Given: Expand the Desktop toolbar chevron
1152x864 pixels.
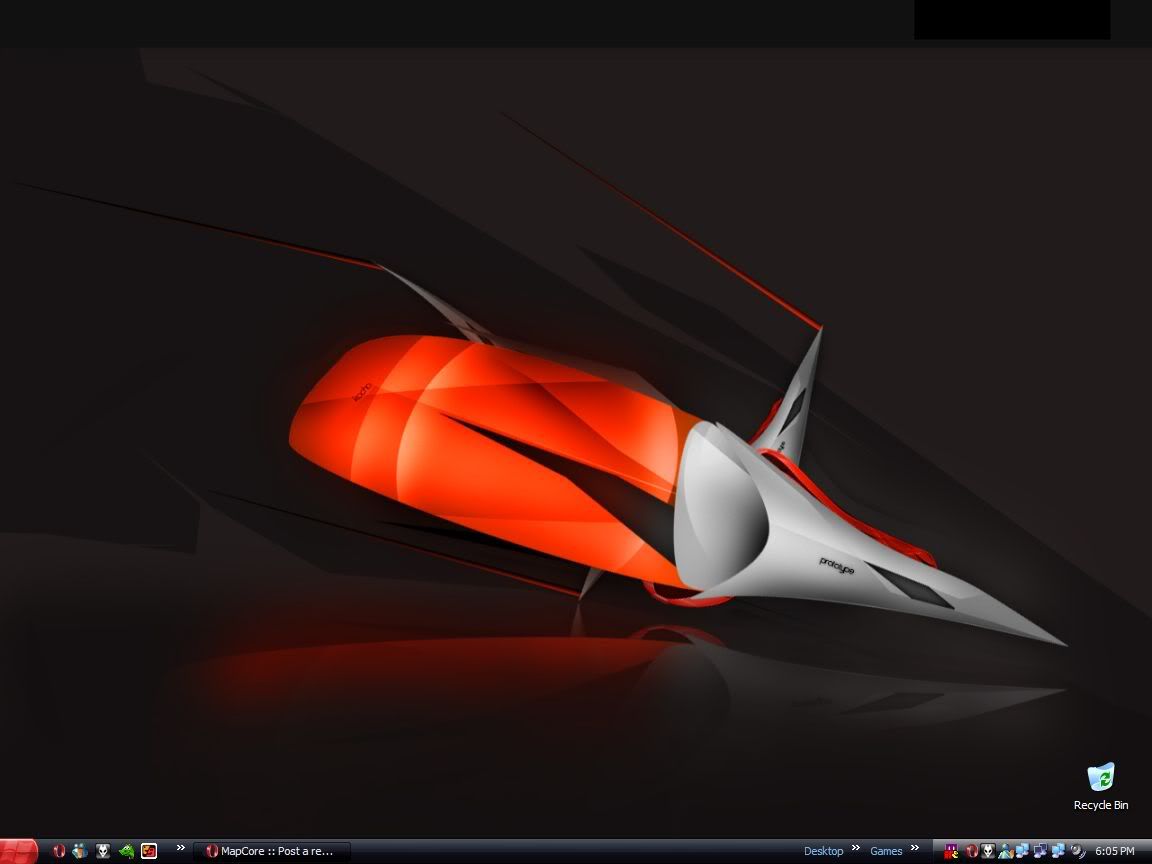Looking at the screenshot, I should pyautogui.click(x=855, y=851).
